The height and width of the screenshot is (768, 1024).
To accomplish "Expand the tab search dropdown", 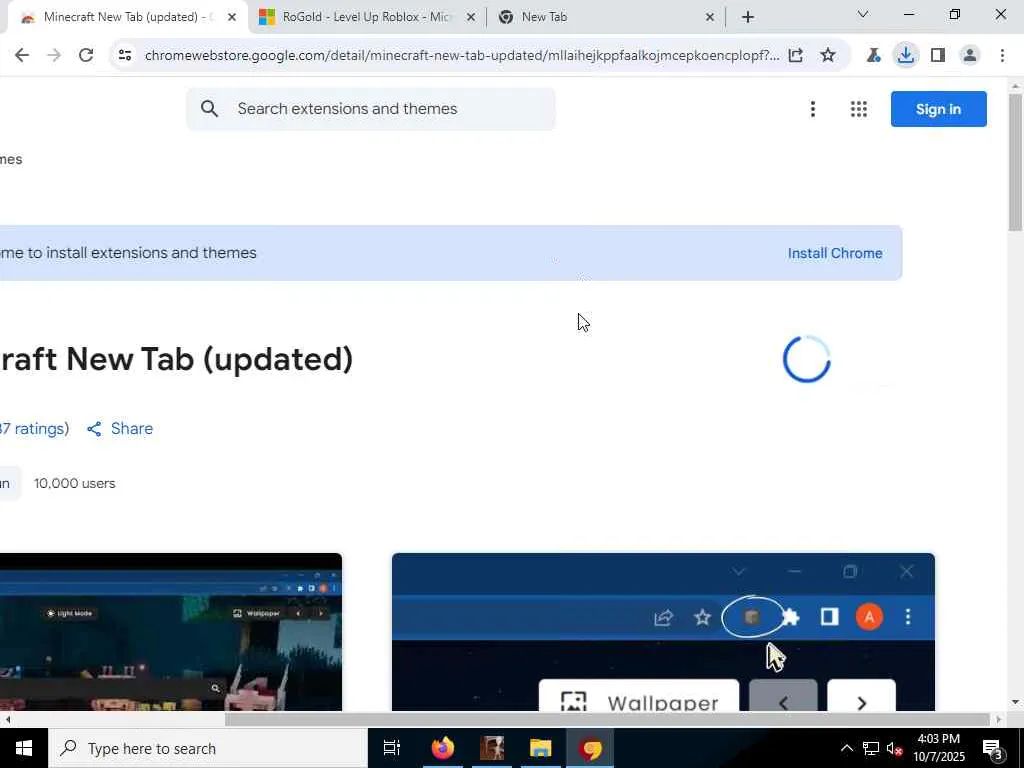I will pos(863,14).
